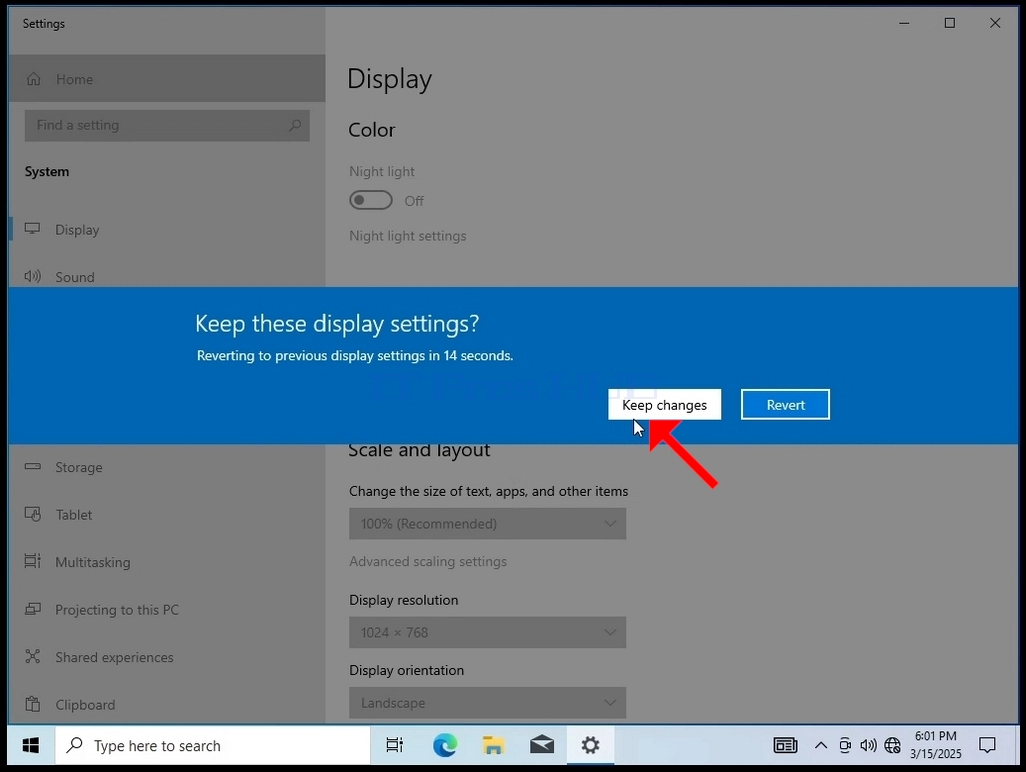Maximize the Settings window
Viewport: 1026px width, 772px height.
pos(949,23)
